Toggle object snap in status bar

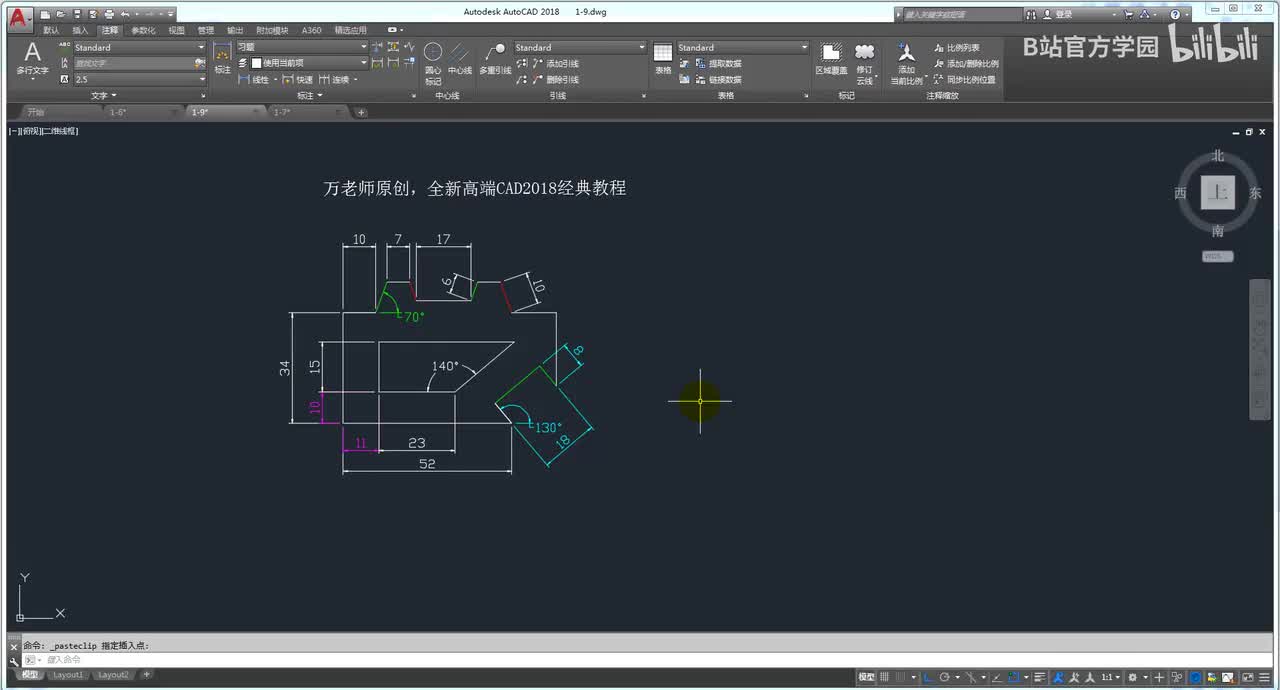click(x=1014, y=676)
